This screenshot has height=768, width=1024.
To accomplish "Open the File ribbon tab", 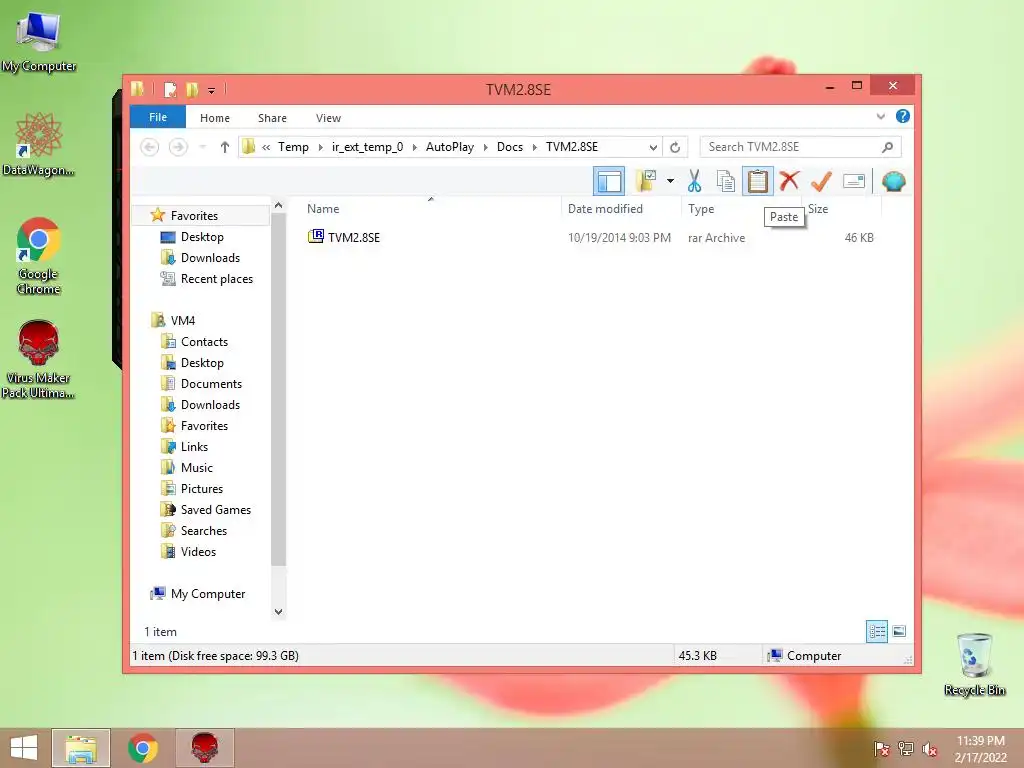I will pos(158,118).
